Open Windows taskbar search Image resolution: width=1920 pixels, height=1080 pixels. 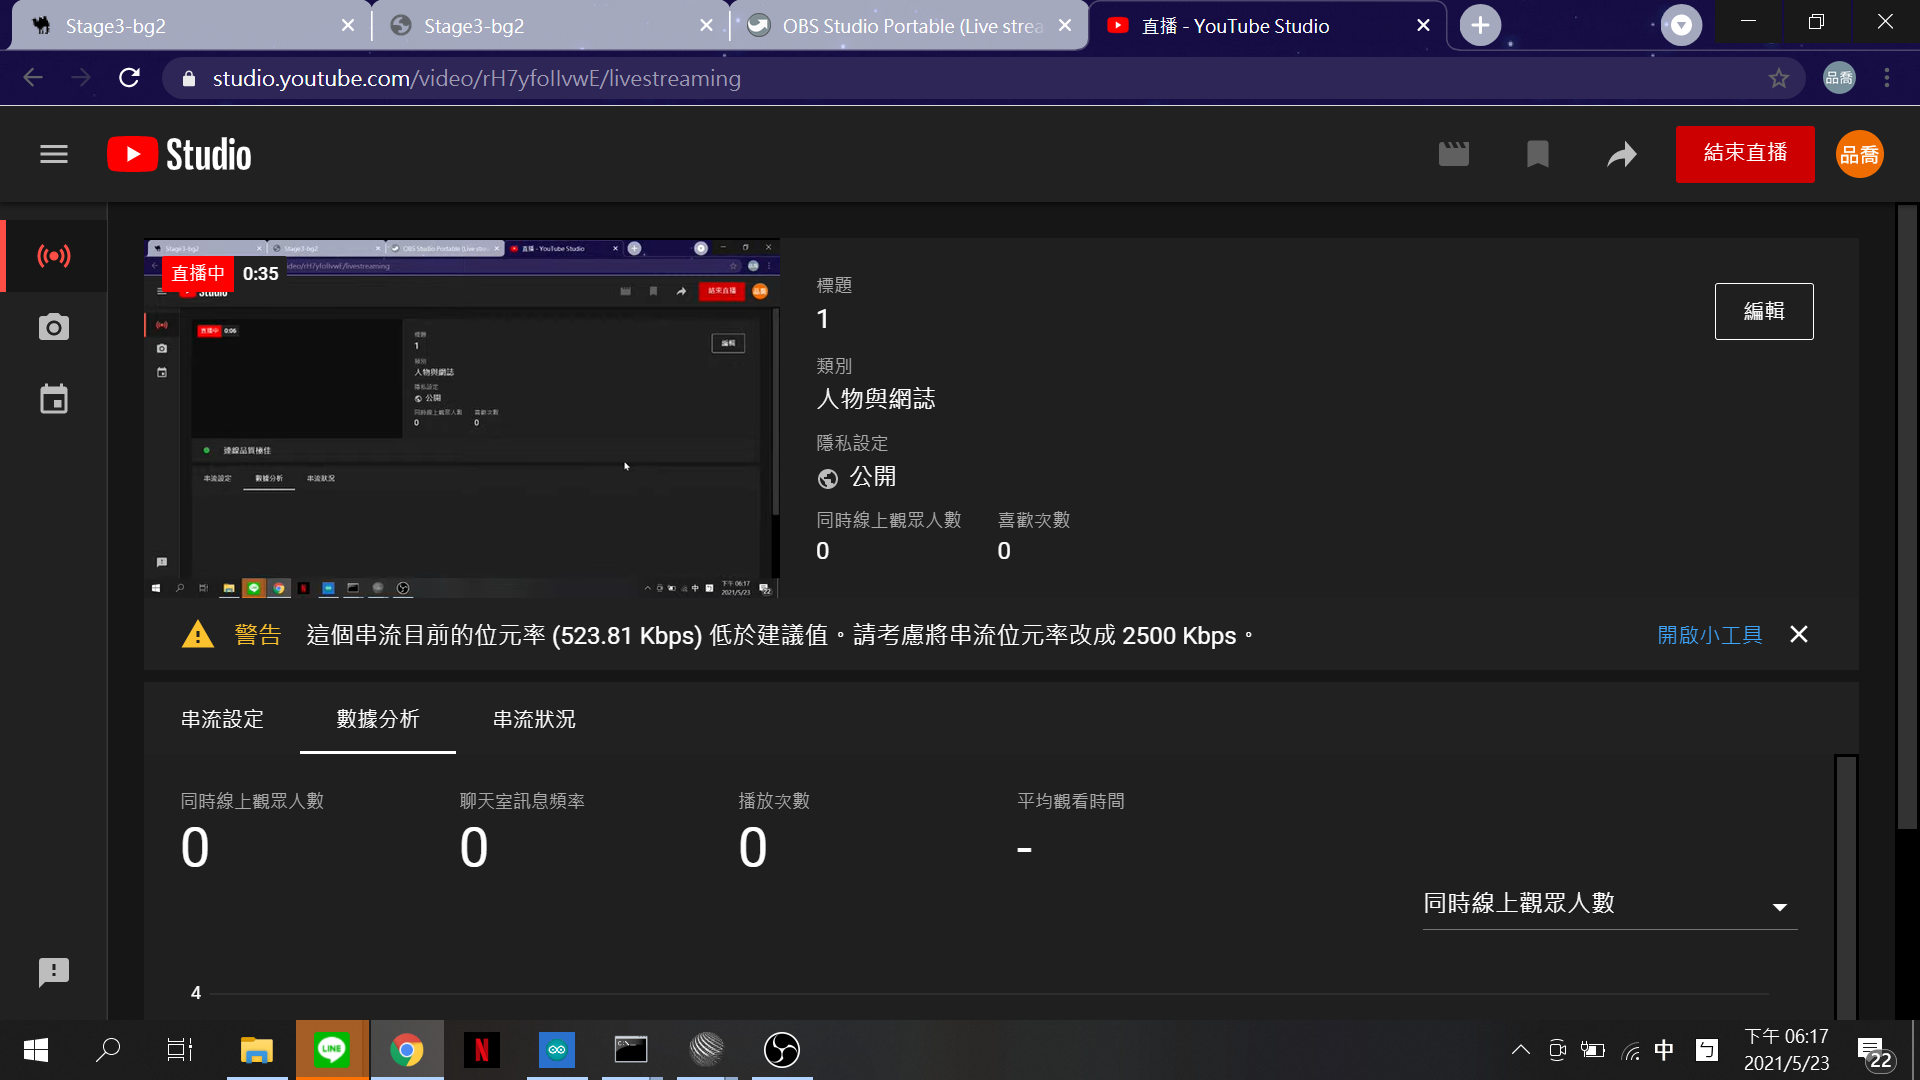(108, 1050)
